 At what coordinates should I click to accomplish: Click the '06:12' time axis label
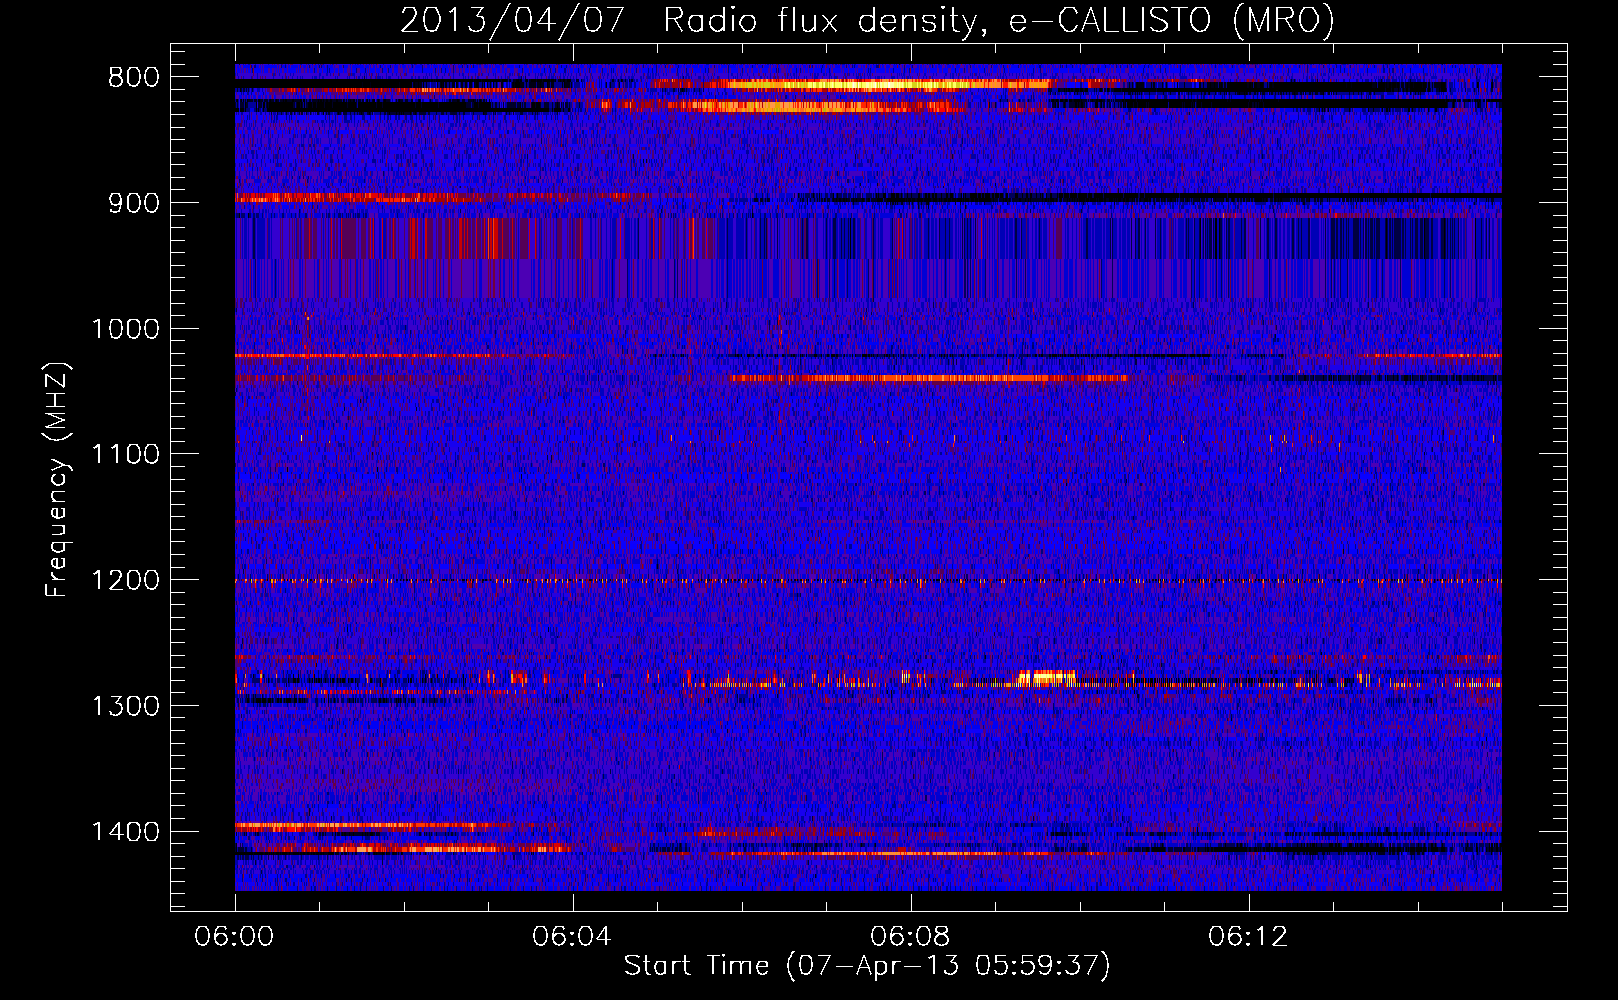[1248, 937]
